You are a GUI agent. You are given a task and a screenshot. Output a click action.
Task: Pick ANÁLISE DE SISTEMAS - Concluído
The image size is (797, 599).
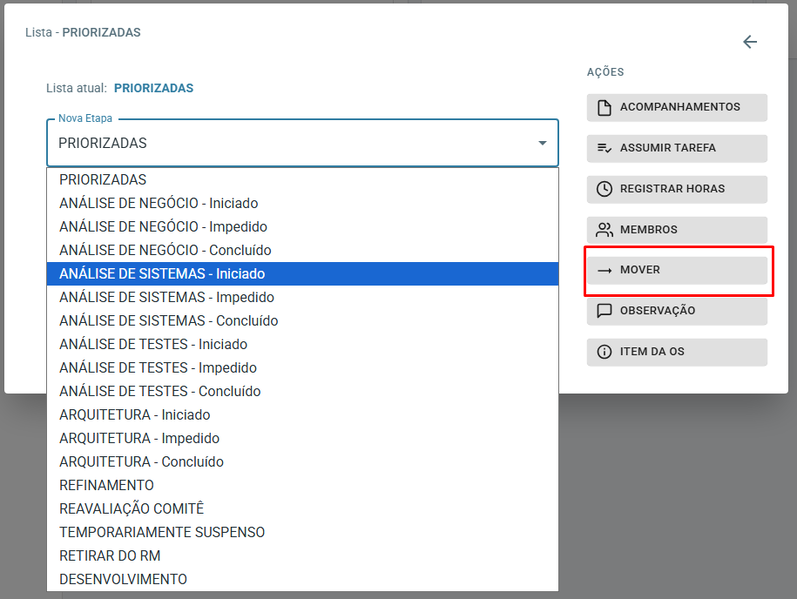point(302,321)
